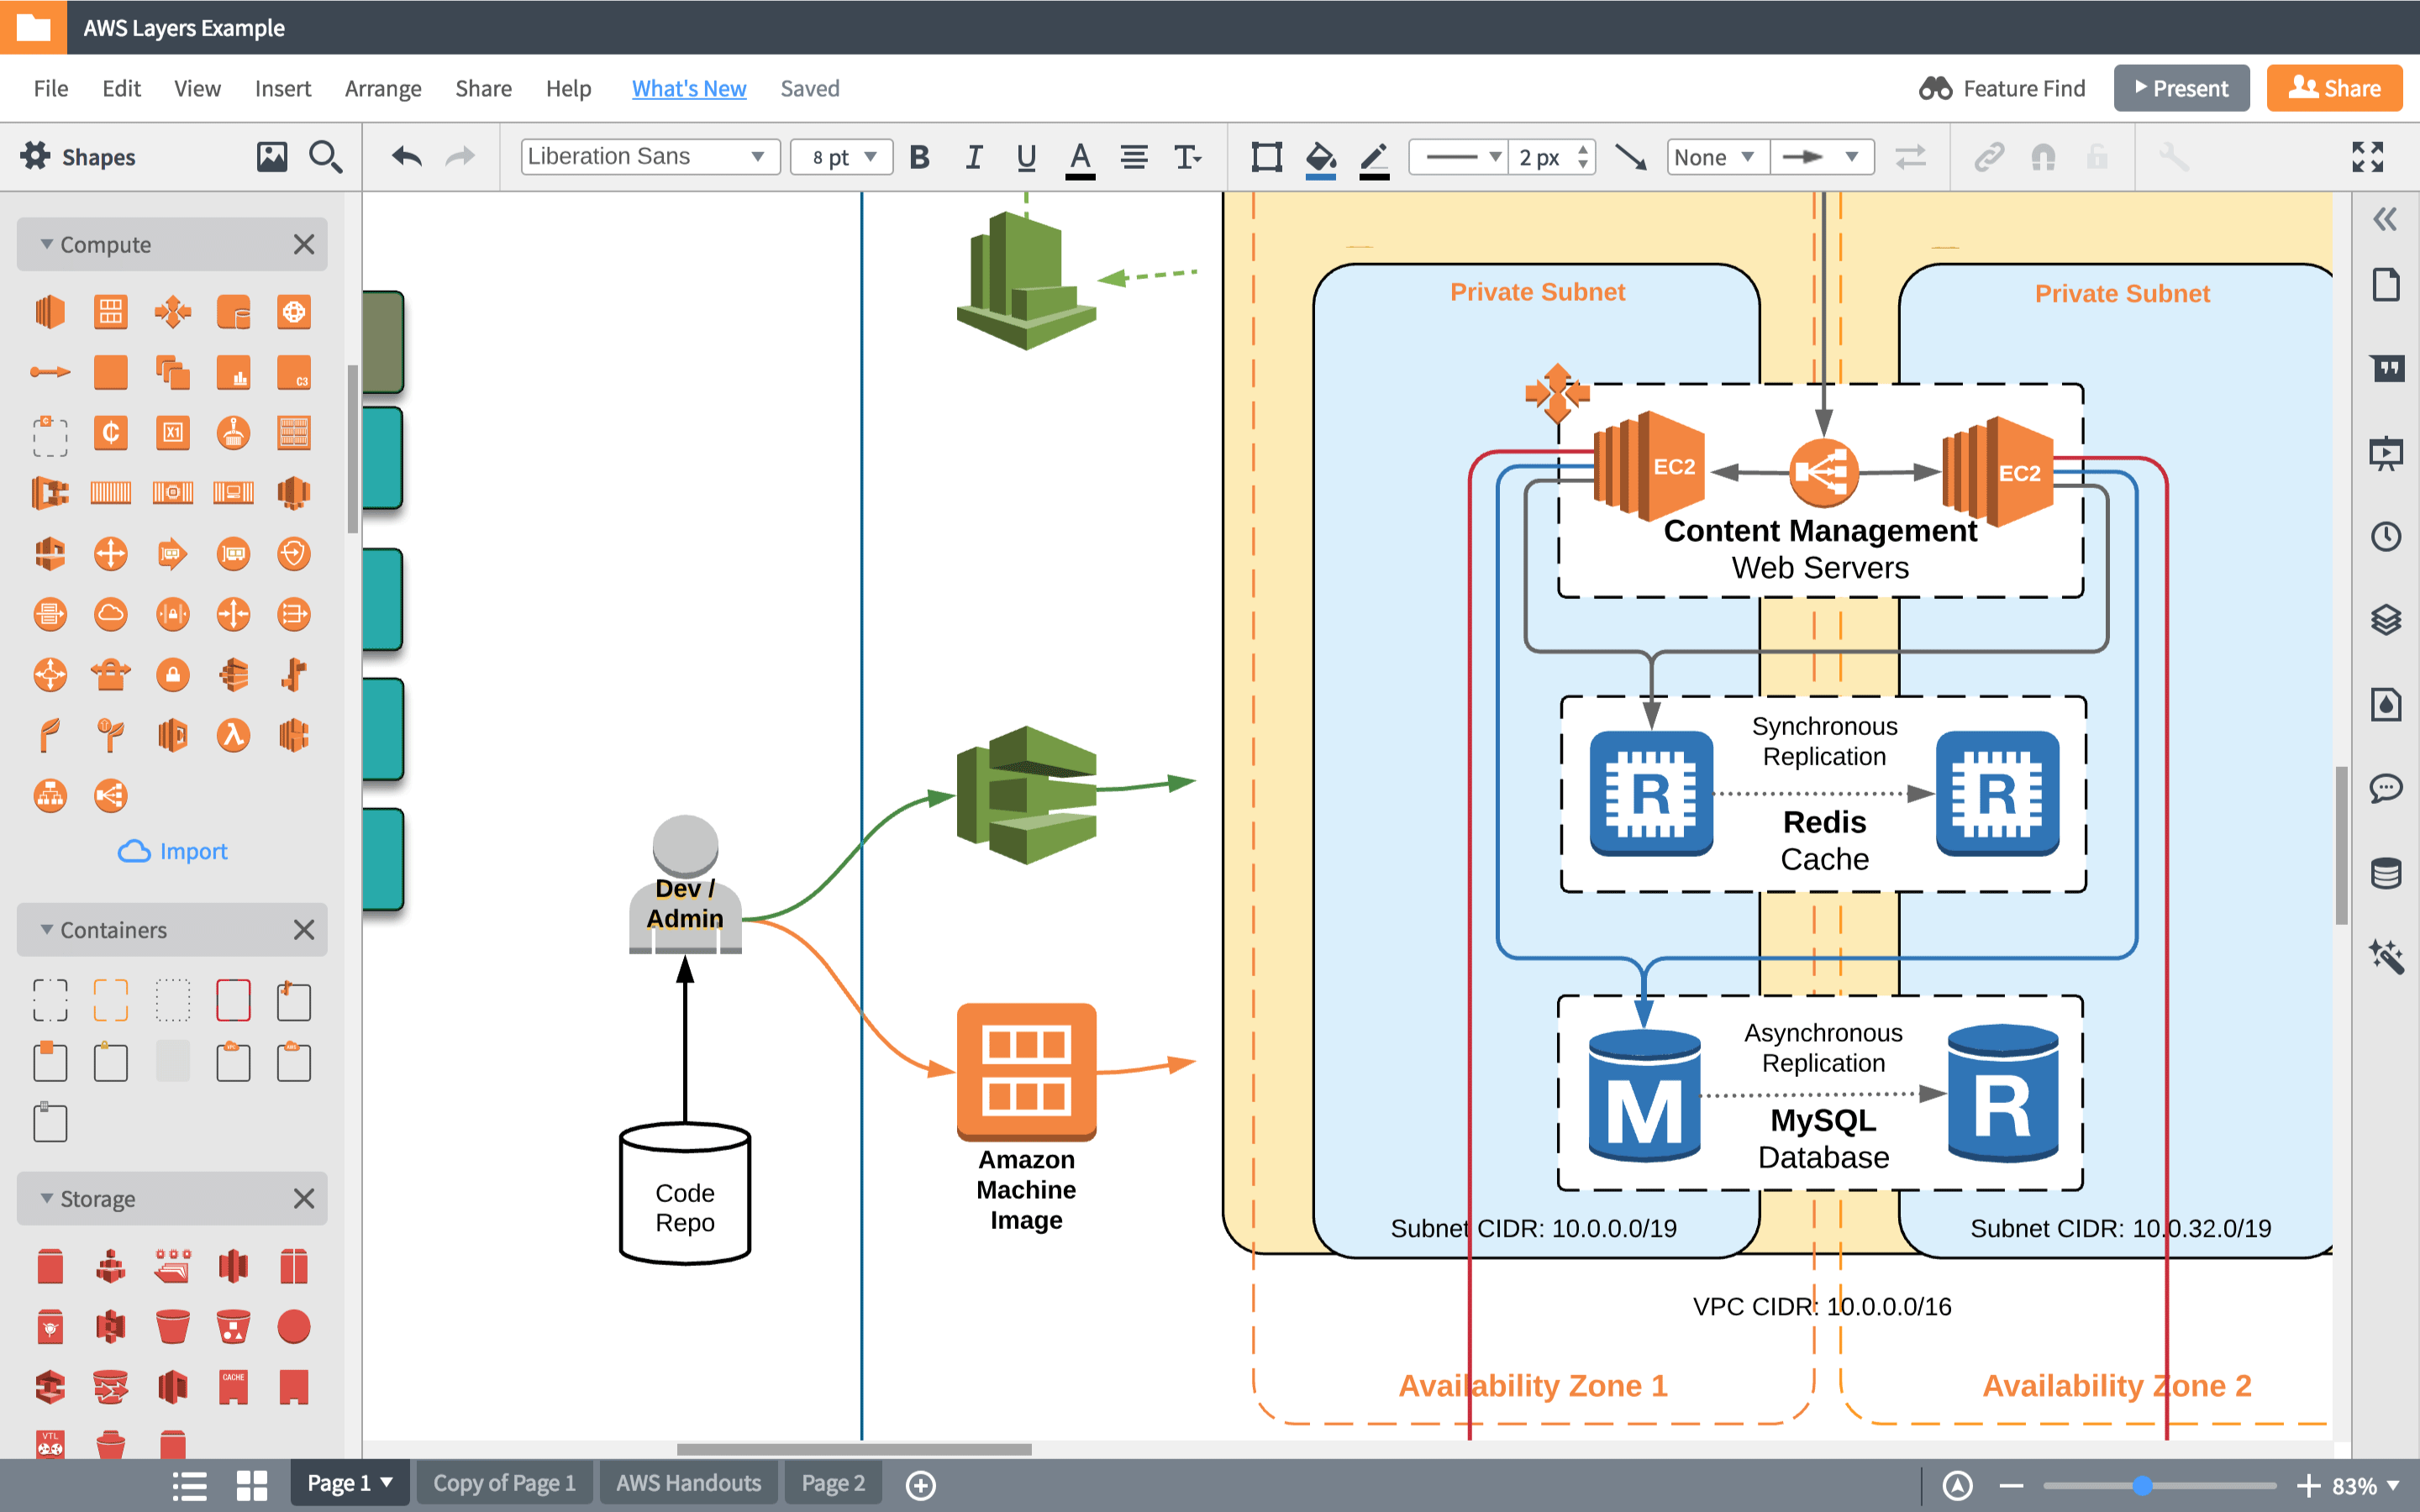Click the insert image icon in toolbar
This screenshot has width=2420, height=1512.
pos(271,157)
